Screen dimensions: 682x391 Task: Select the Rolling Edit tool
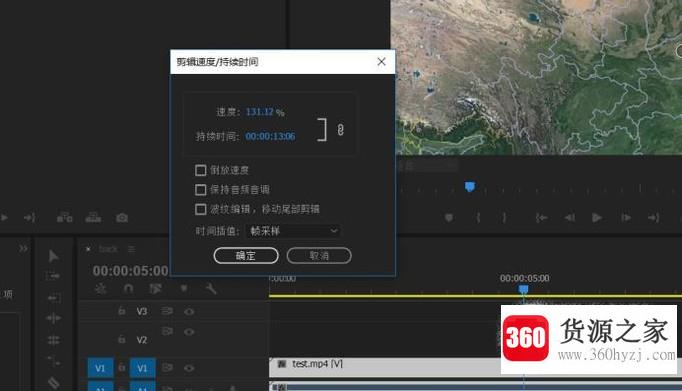53,340
